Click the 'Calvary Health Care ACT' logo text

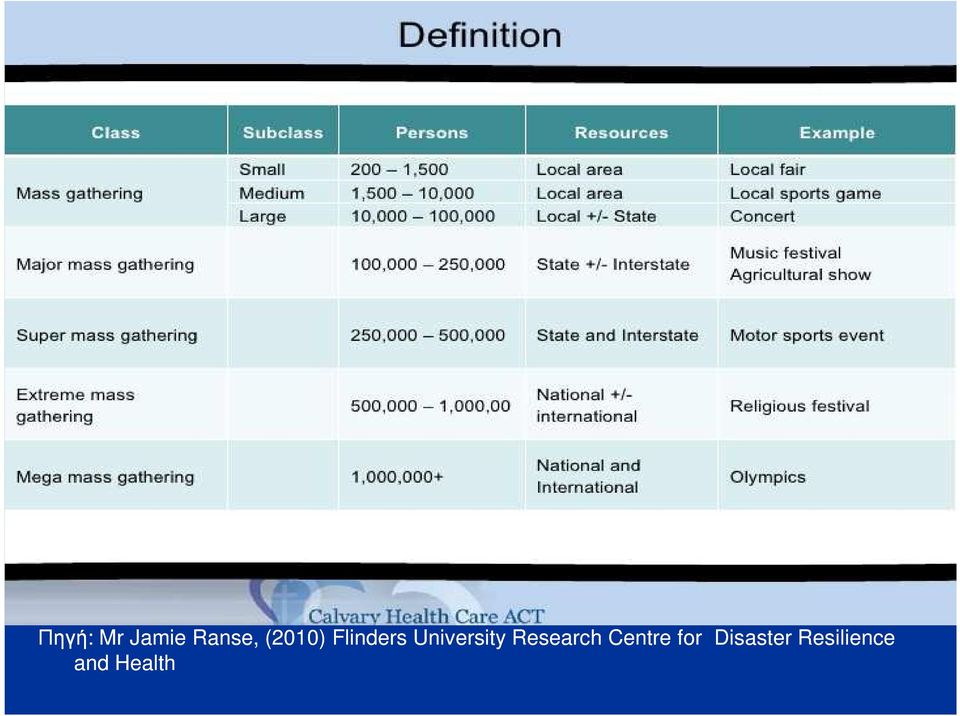click(x=426, y=616)
